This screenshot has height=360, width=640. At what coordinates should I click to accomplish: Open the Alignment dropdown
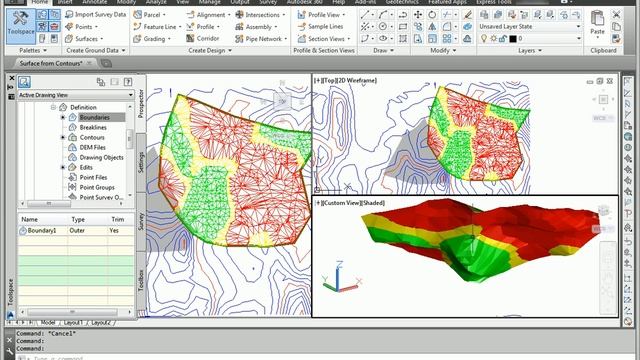click(x=208, y=15)
